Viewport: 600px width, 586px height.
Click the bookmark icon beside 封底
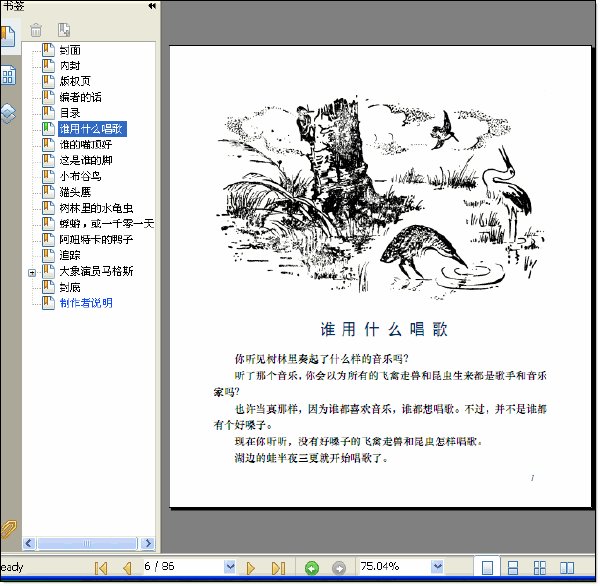coord(48,287)
